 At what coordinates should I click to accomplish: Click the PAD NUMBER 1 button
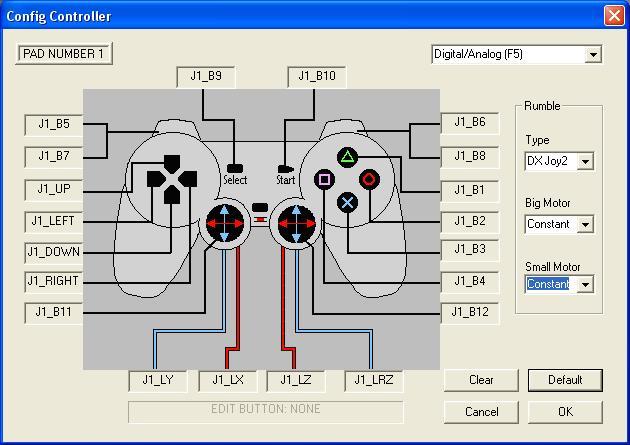click(64, 53)
